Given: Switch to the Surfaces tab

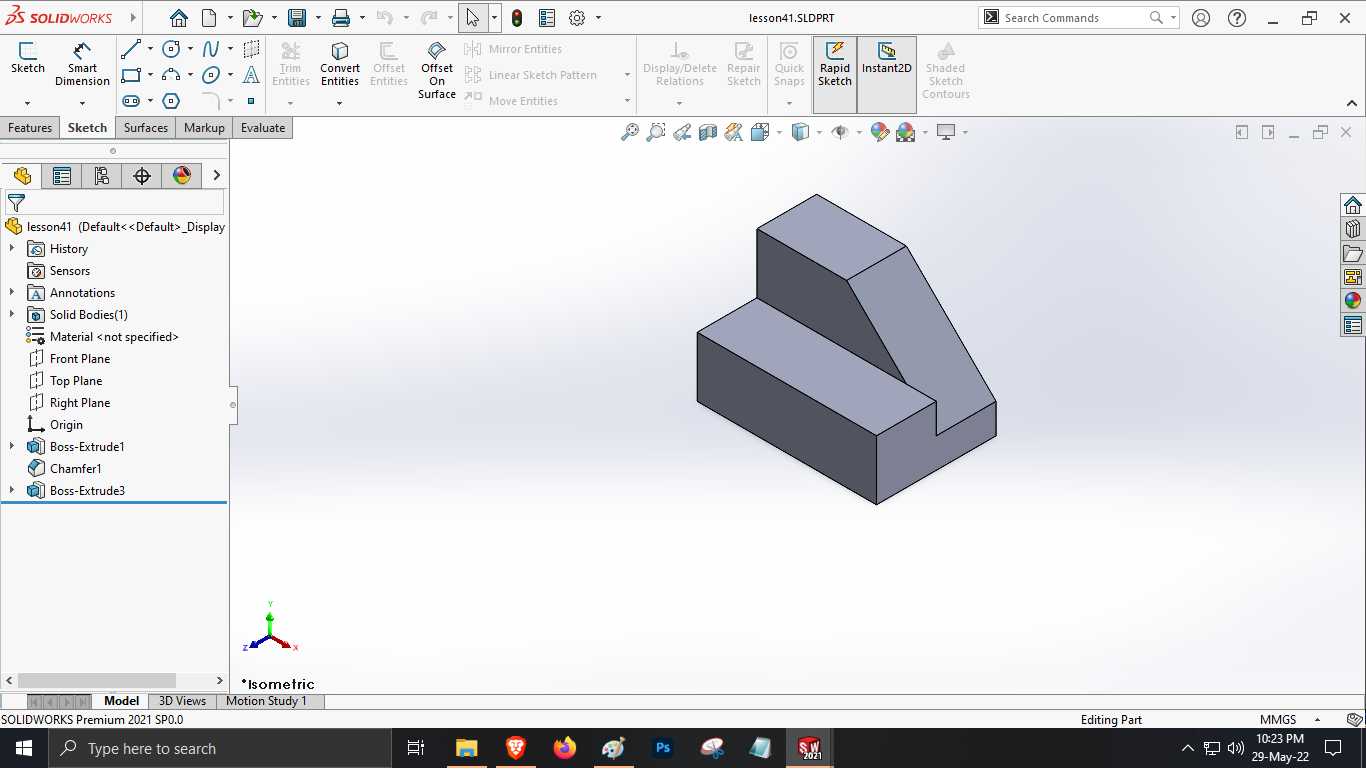Looking at the screenshot, I should click(146, 128).
